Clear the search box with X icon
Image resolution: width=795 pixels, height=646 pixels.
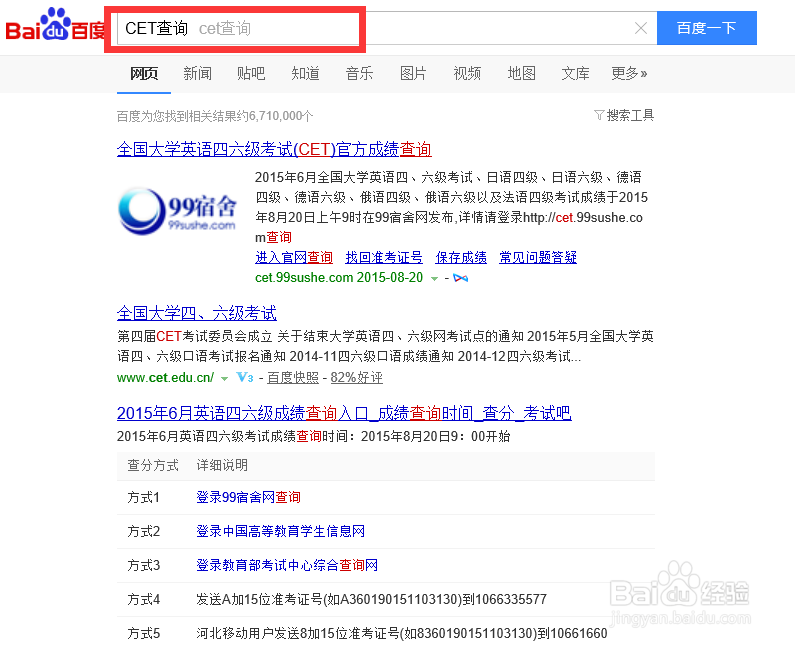click(x=641, y=28)
